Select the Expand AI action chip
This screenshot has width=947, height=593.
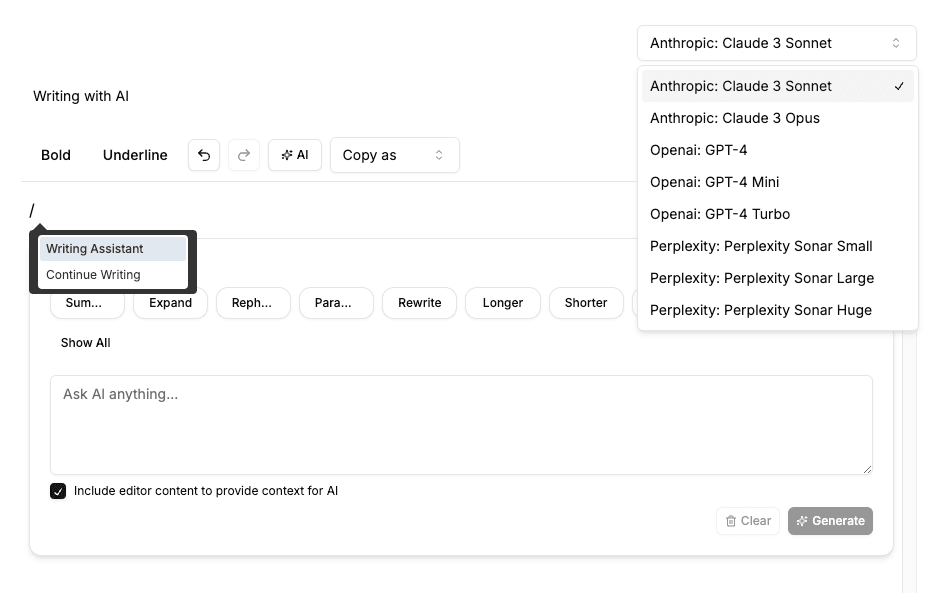[x=170, y=302]
